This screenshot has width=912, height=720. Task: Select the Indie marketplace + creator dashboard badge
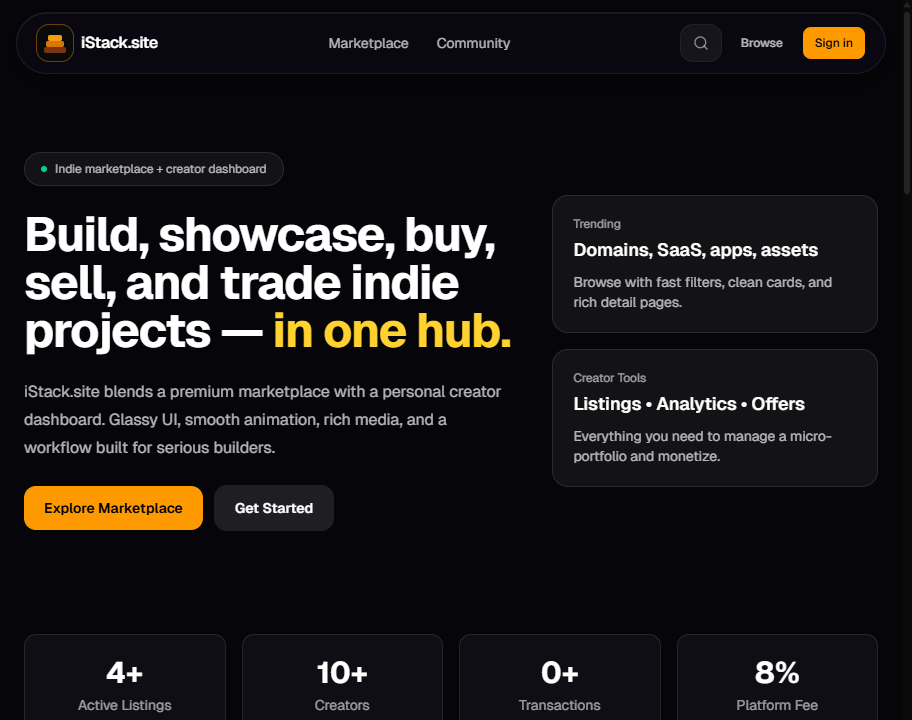coord(154,169)
